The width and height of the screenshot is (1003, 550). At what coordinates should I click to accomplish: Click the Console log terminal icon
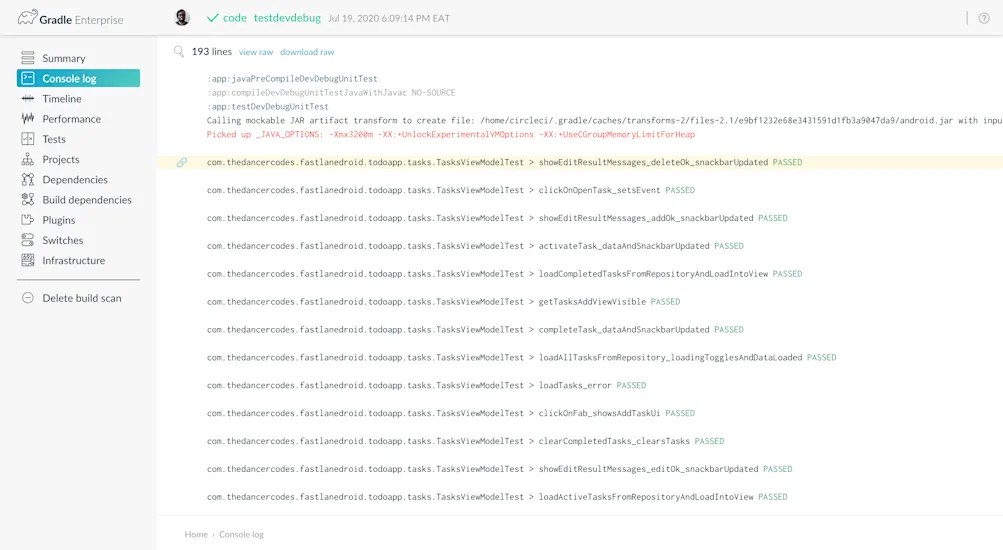click(x=28, y=78)
